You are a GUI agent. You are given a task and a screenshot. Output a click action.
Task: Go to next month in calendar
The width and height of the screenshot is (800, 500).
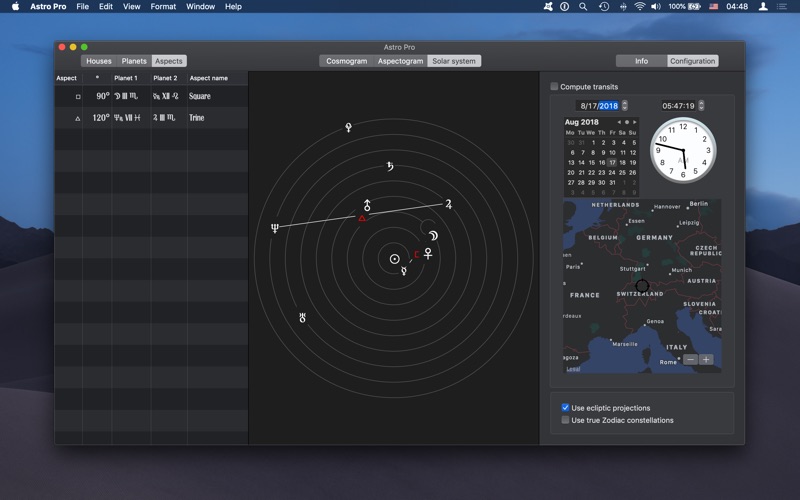(634, 122)
